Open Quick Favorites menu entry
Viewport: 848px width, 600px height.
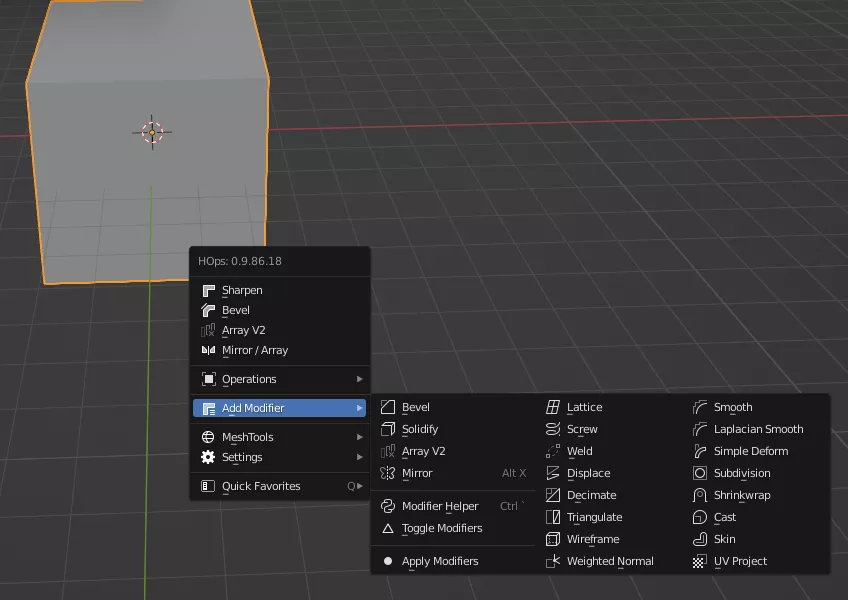(x=260, y=486)
